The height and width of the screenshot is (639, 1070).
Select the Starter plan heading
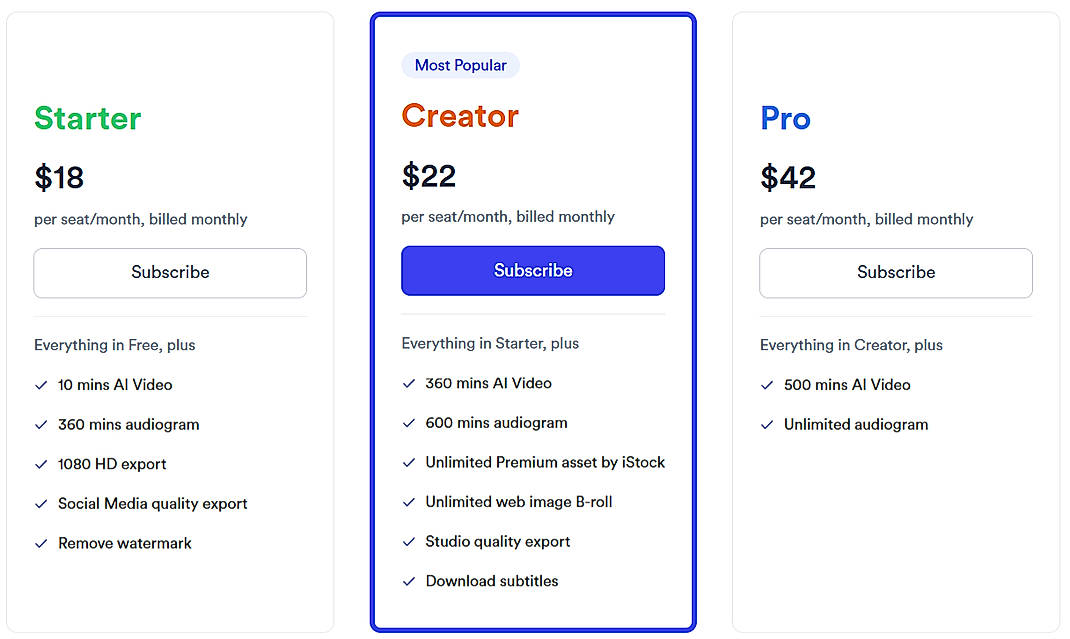pos(87,118)
